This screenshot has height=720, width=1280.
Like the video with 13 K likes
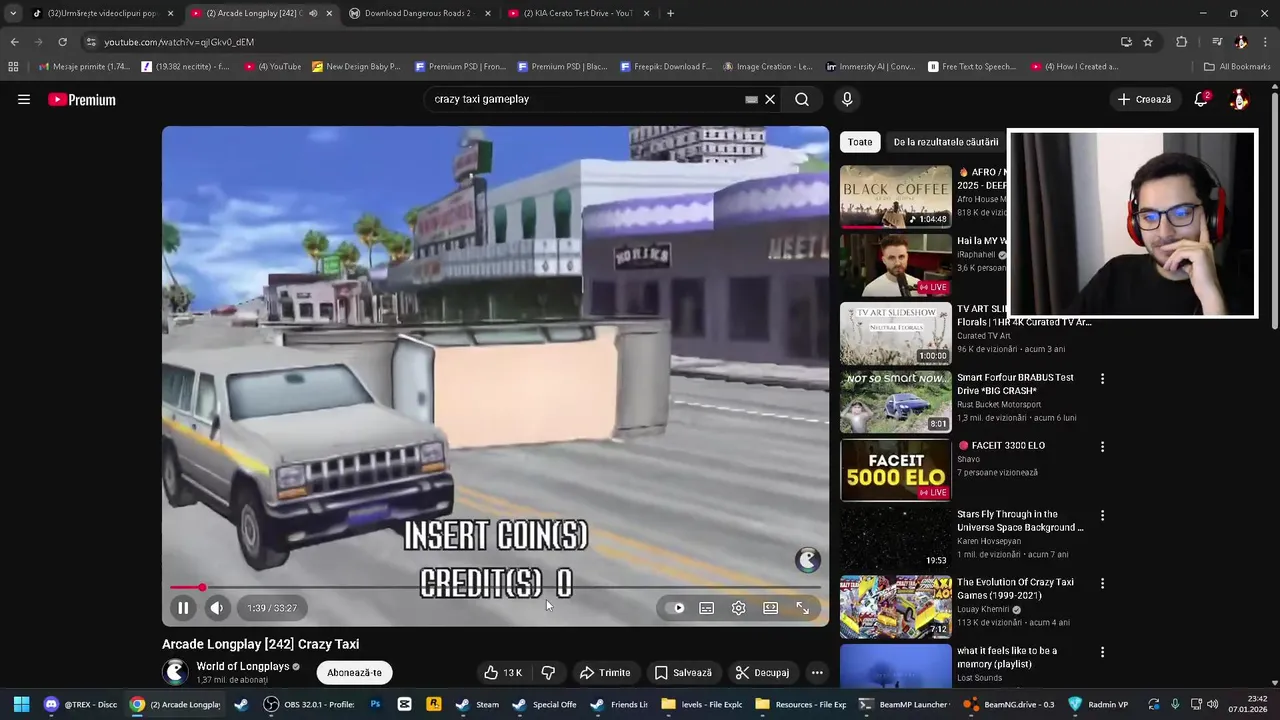click(503, 672)
